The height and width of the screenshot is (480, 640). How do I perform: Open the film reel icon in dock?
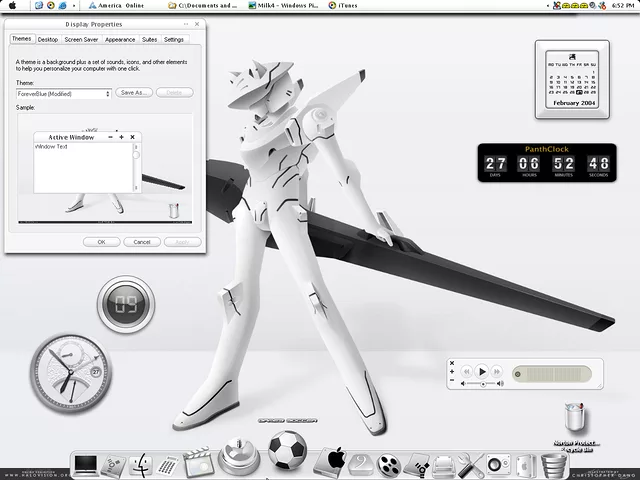click(x=390, y=465)
